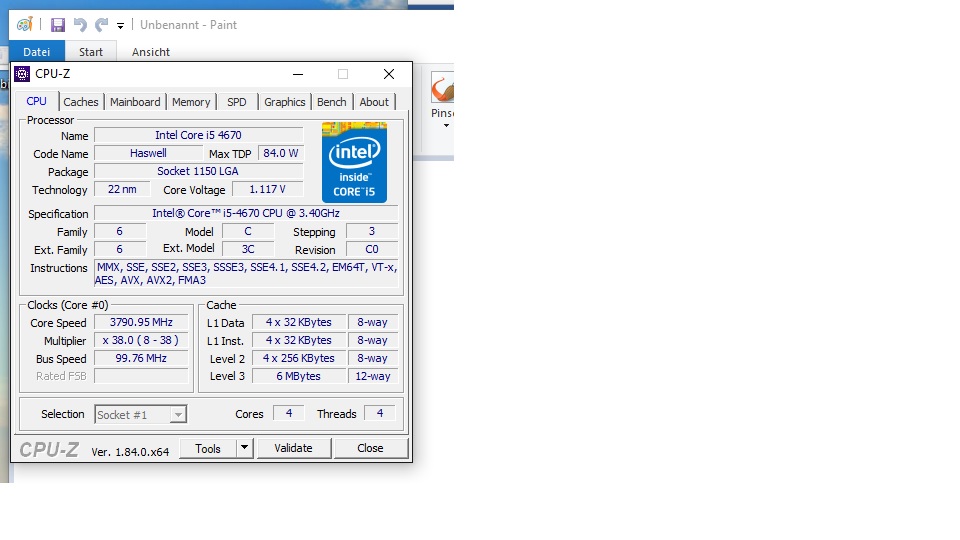Click the Instructions list starting with 'MMX, SSE'

point(246,274)
